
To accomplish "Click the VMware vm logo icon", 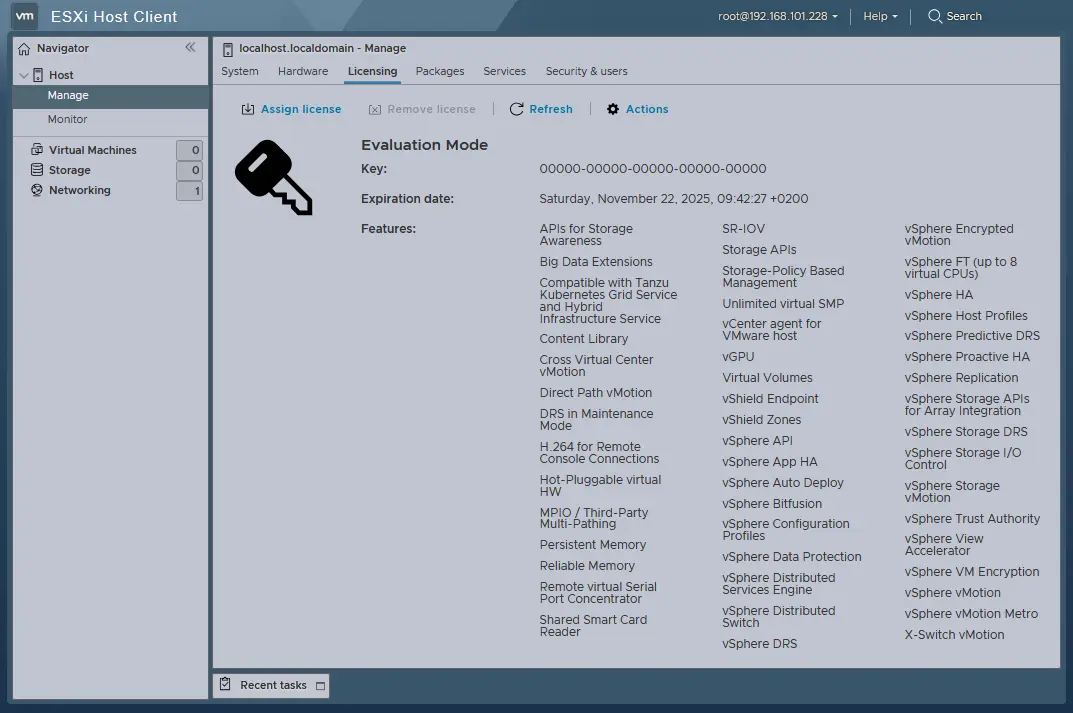I will click(x=25, y=16).
